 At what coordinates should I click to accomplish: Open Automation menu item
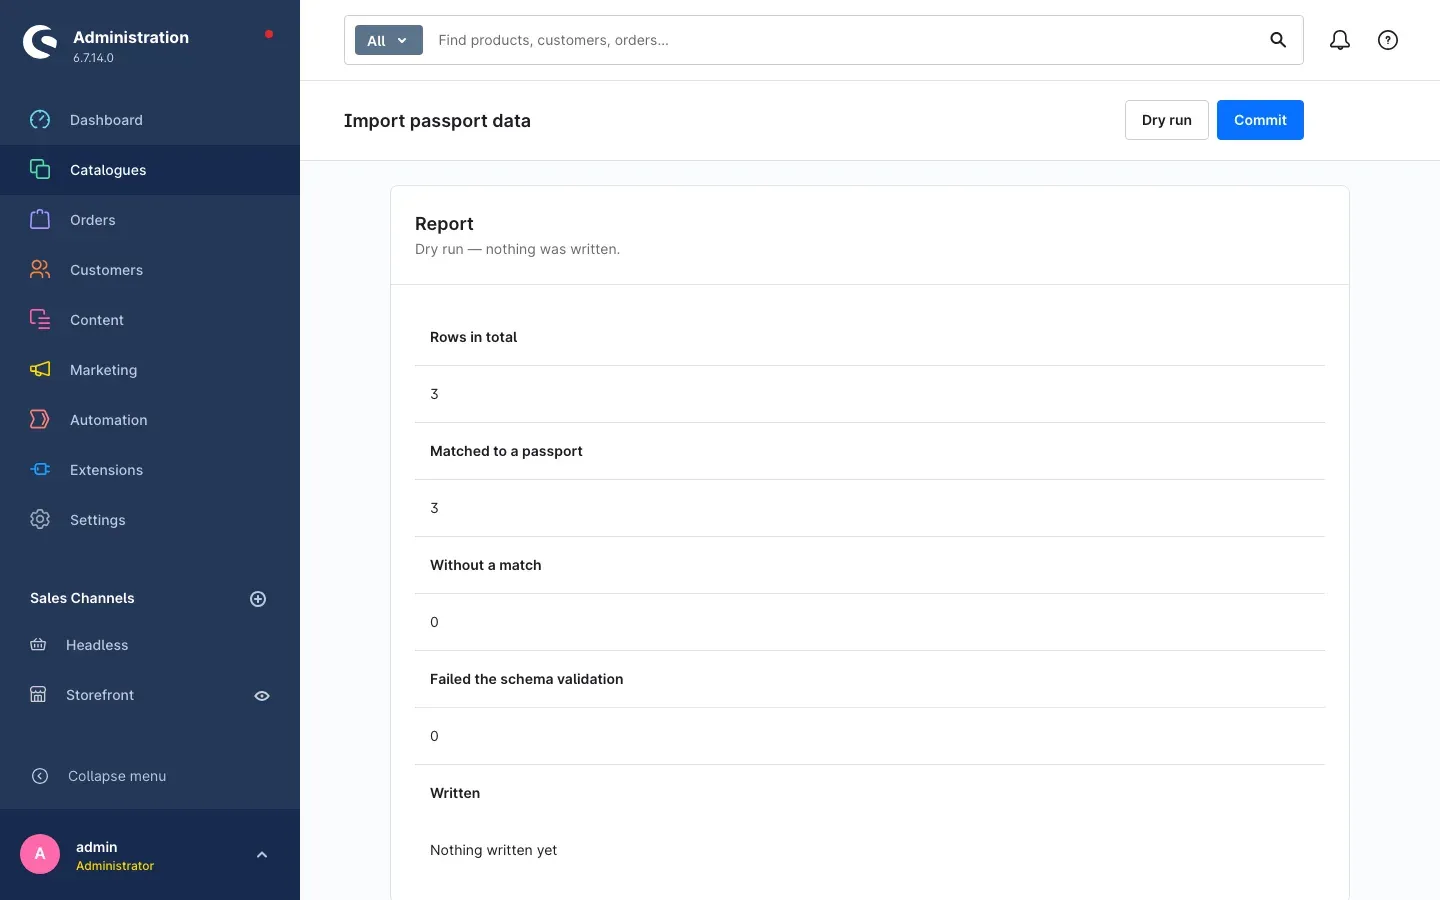[150, 420]
